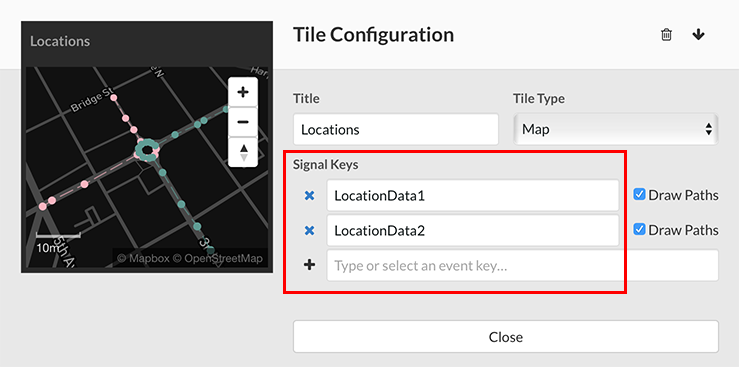The height and width of the screenshot is (367, 739).
Task: Remove the LocationData2 signal key
Action: click(x=309, y=230)
